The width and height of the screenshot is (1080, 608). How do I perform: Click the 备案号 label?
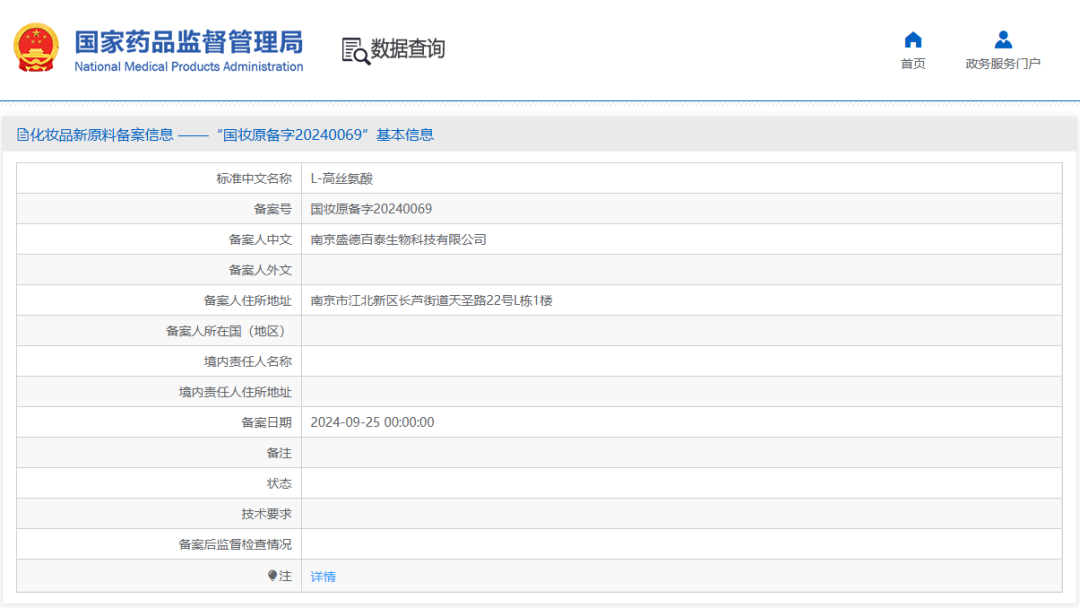pyautogui.click(x=273, y=209)
